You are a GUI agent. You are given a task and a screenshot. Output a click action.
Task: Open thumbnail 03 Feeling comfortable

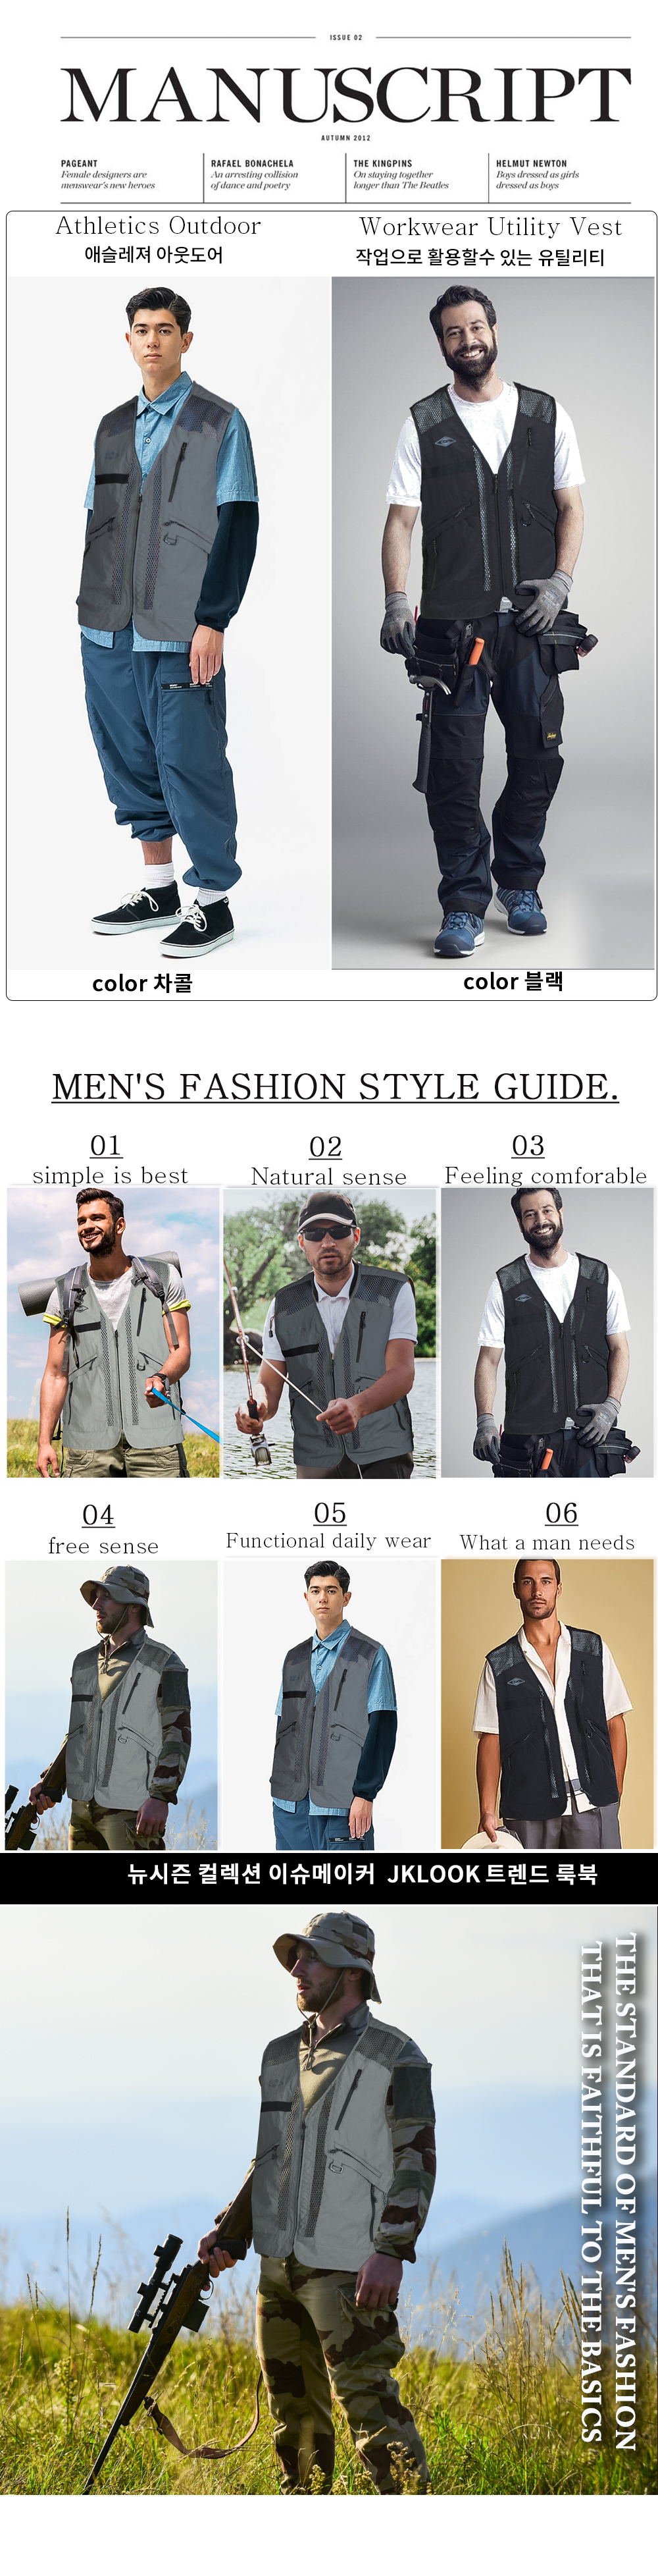[547, 1332]
